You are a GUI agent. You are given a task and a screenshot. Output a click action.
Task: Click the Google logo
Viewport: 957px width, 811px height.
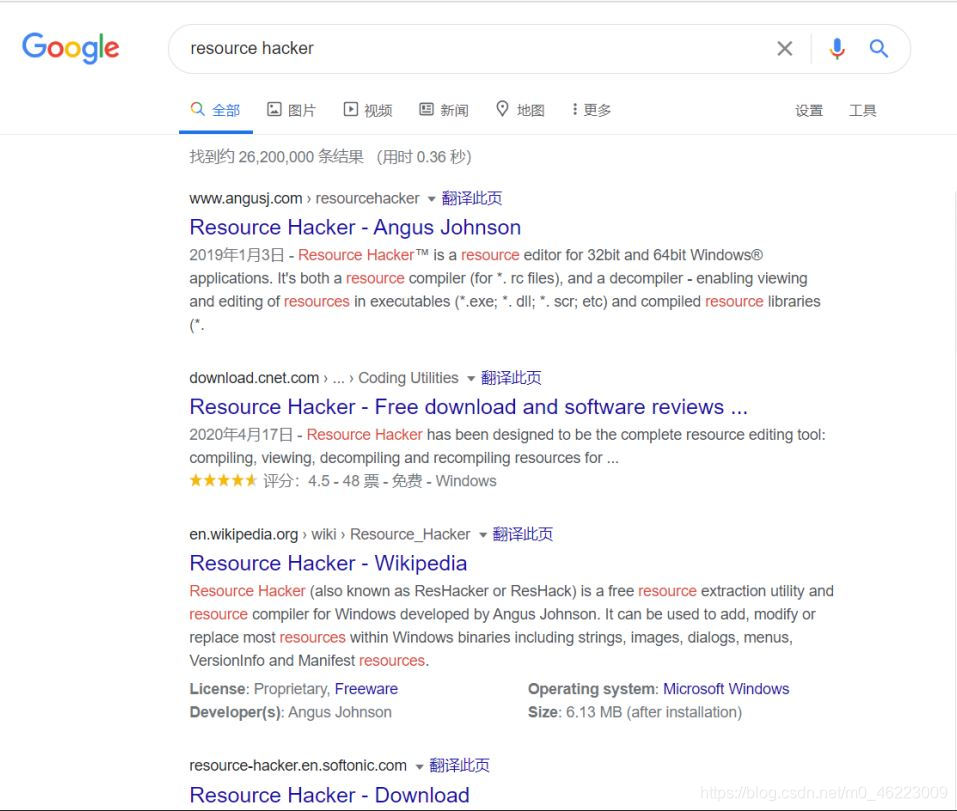pos(71,48)
